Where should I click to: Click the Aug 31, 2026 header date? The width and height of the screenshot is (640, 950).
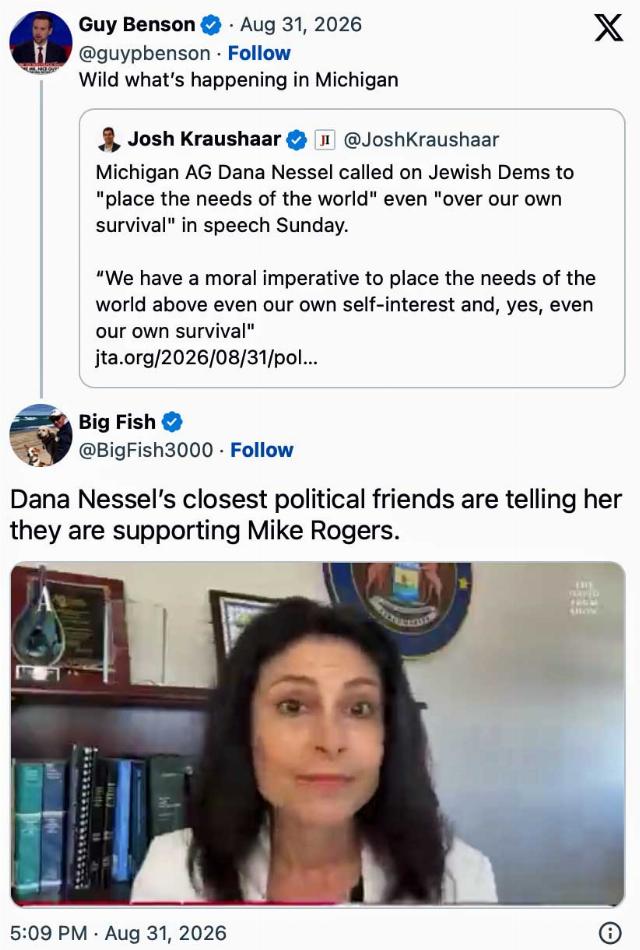(301, 25)
